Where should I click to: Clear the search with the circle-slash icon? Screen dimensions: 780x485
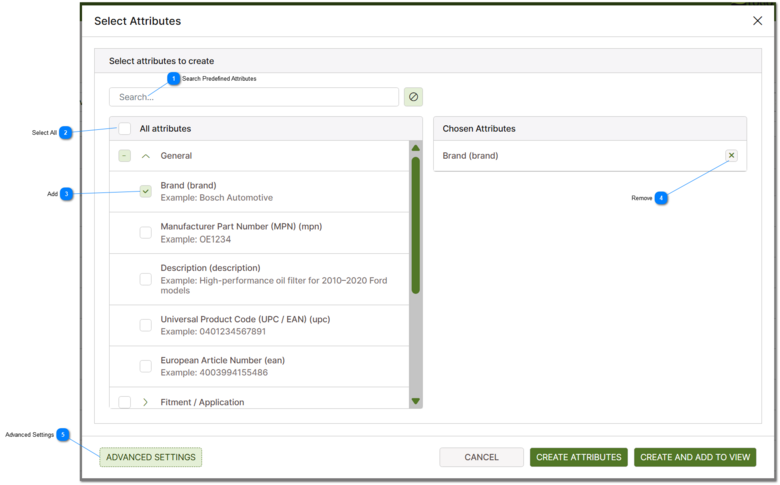pyautogui.click(x=413, y=97)
